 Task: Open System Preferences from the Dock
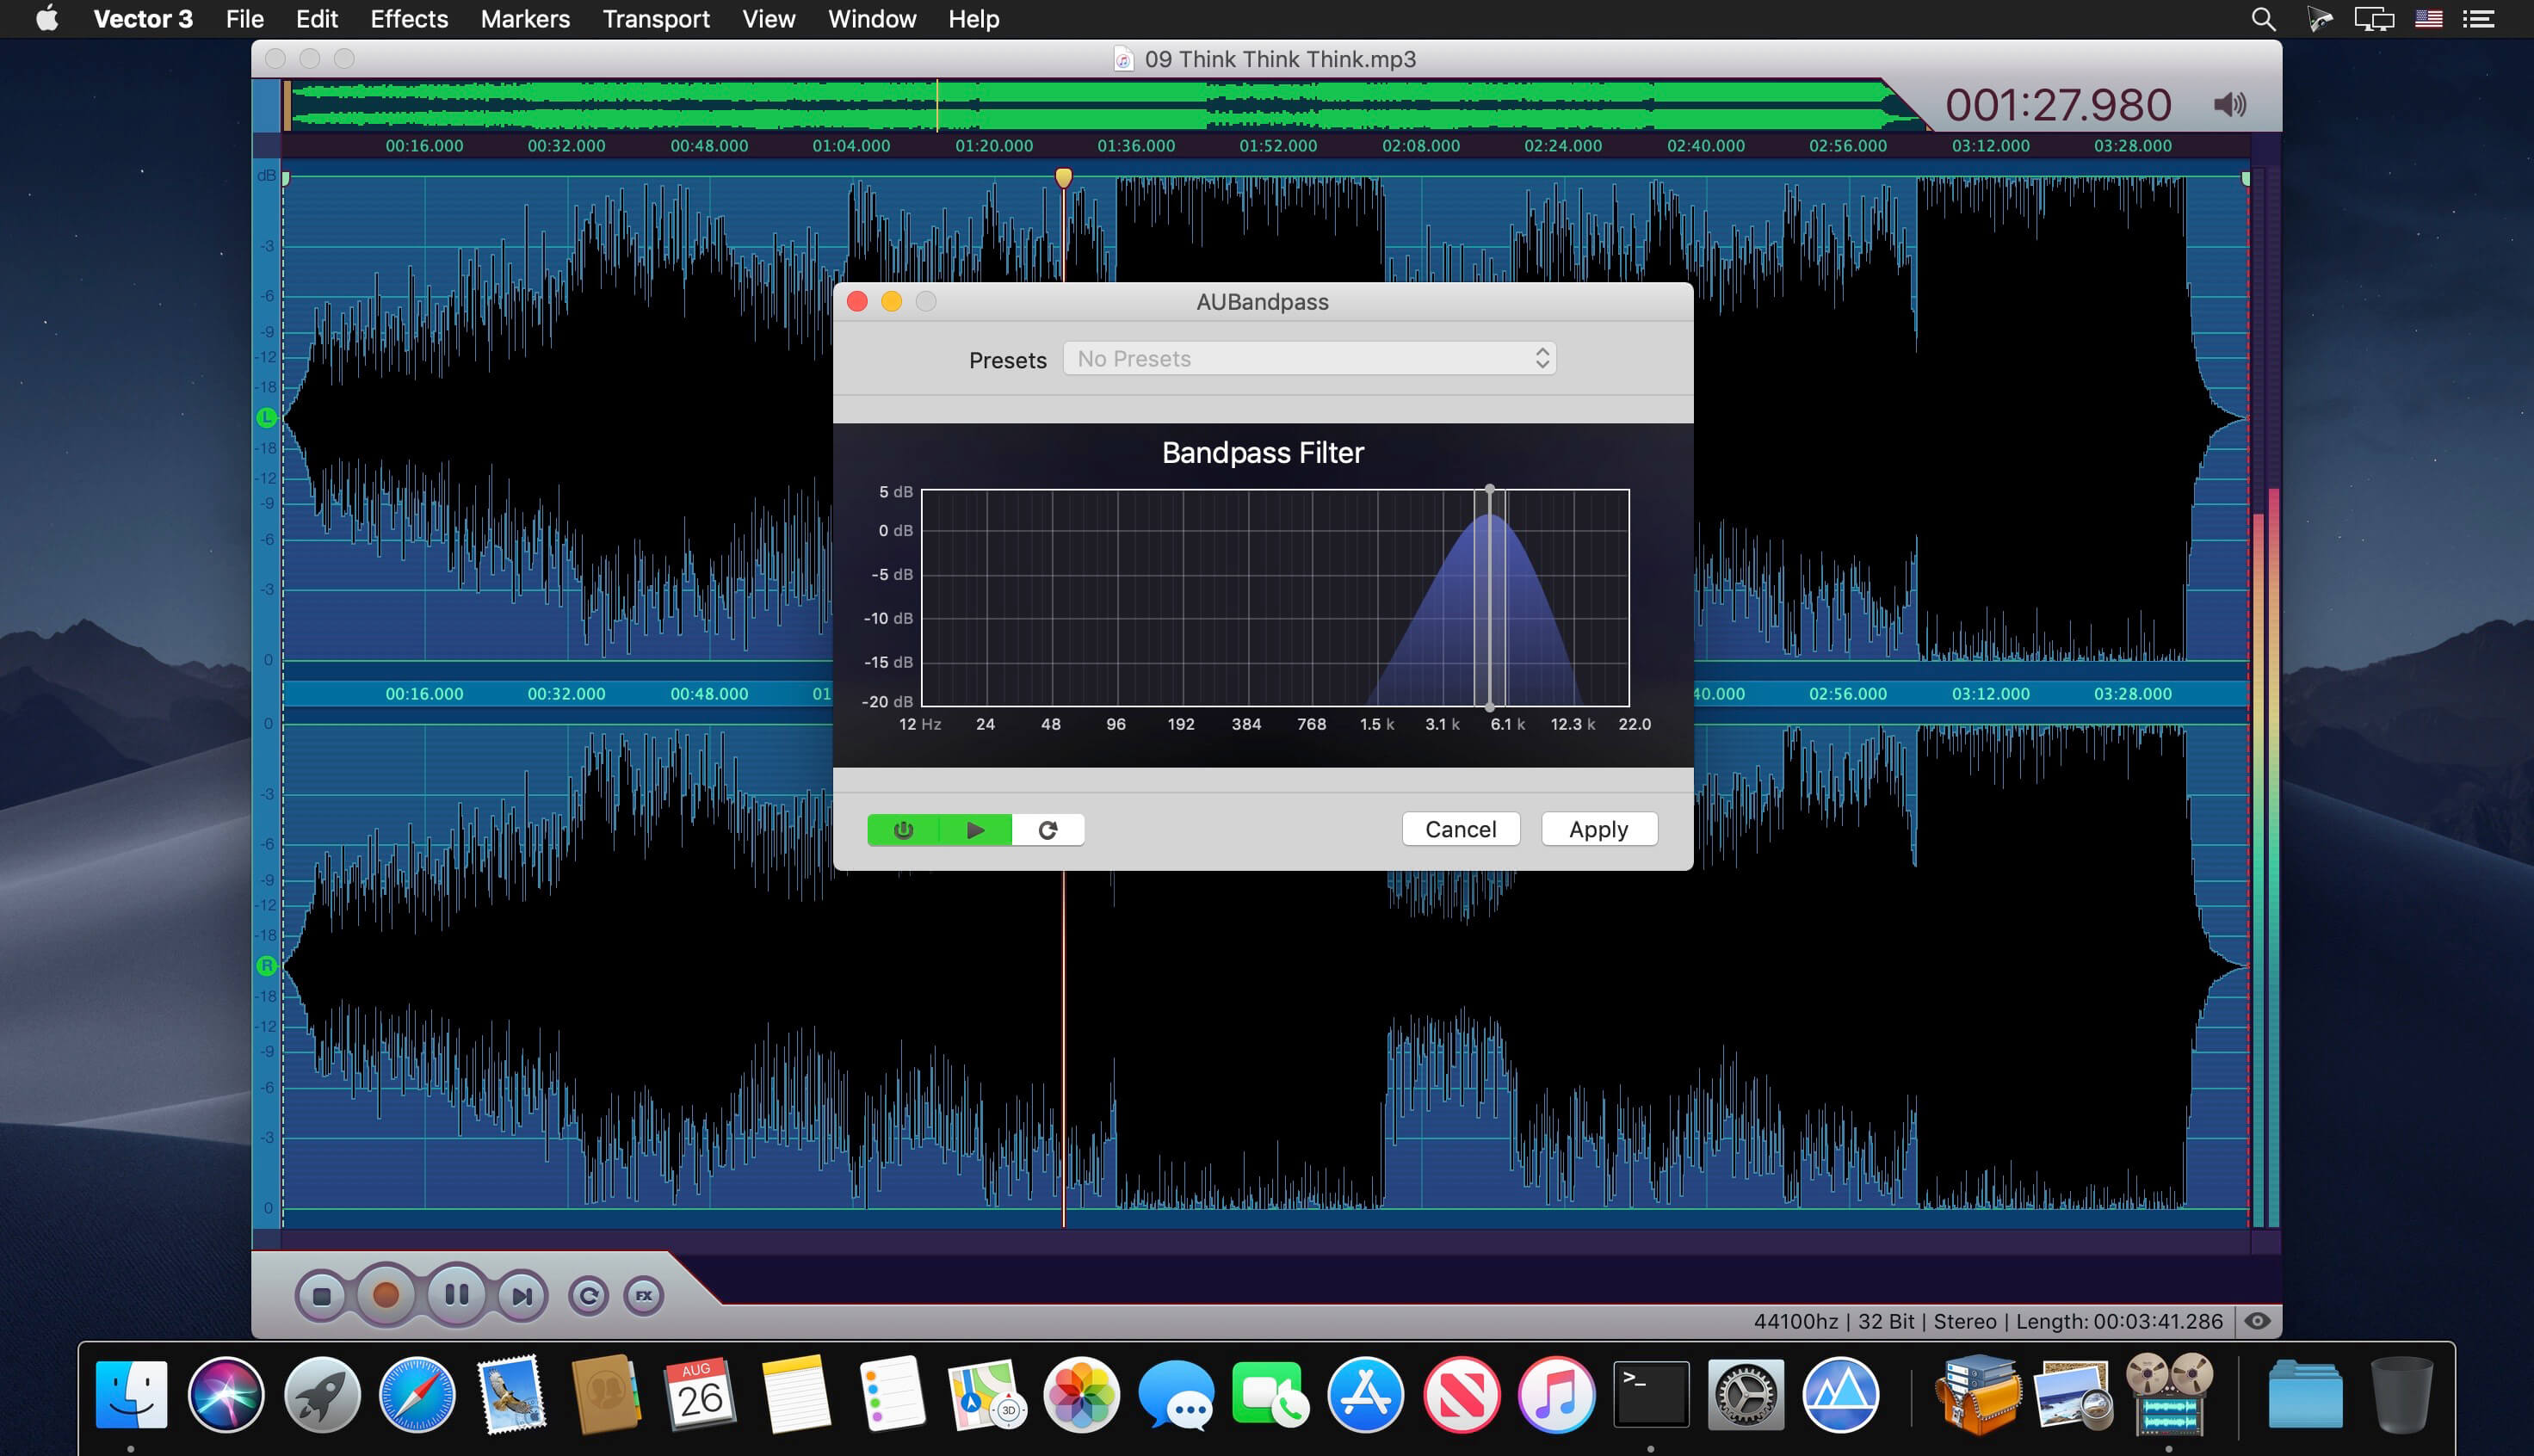pyautogui.click(x=1746, y=1394)
